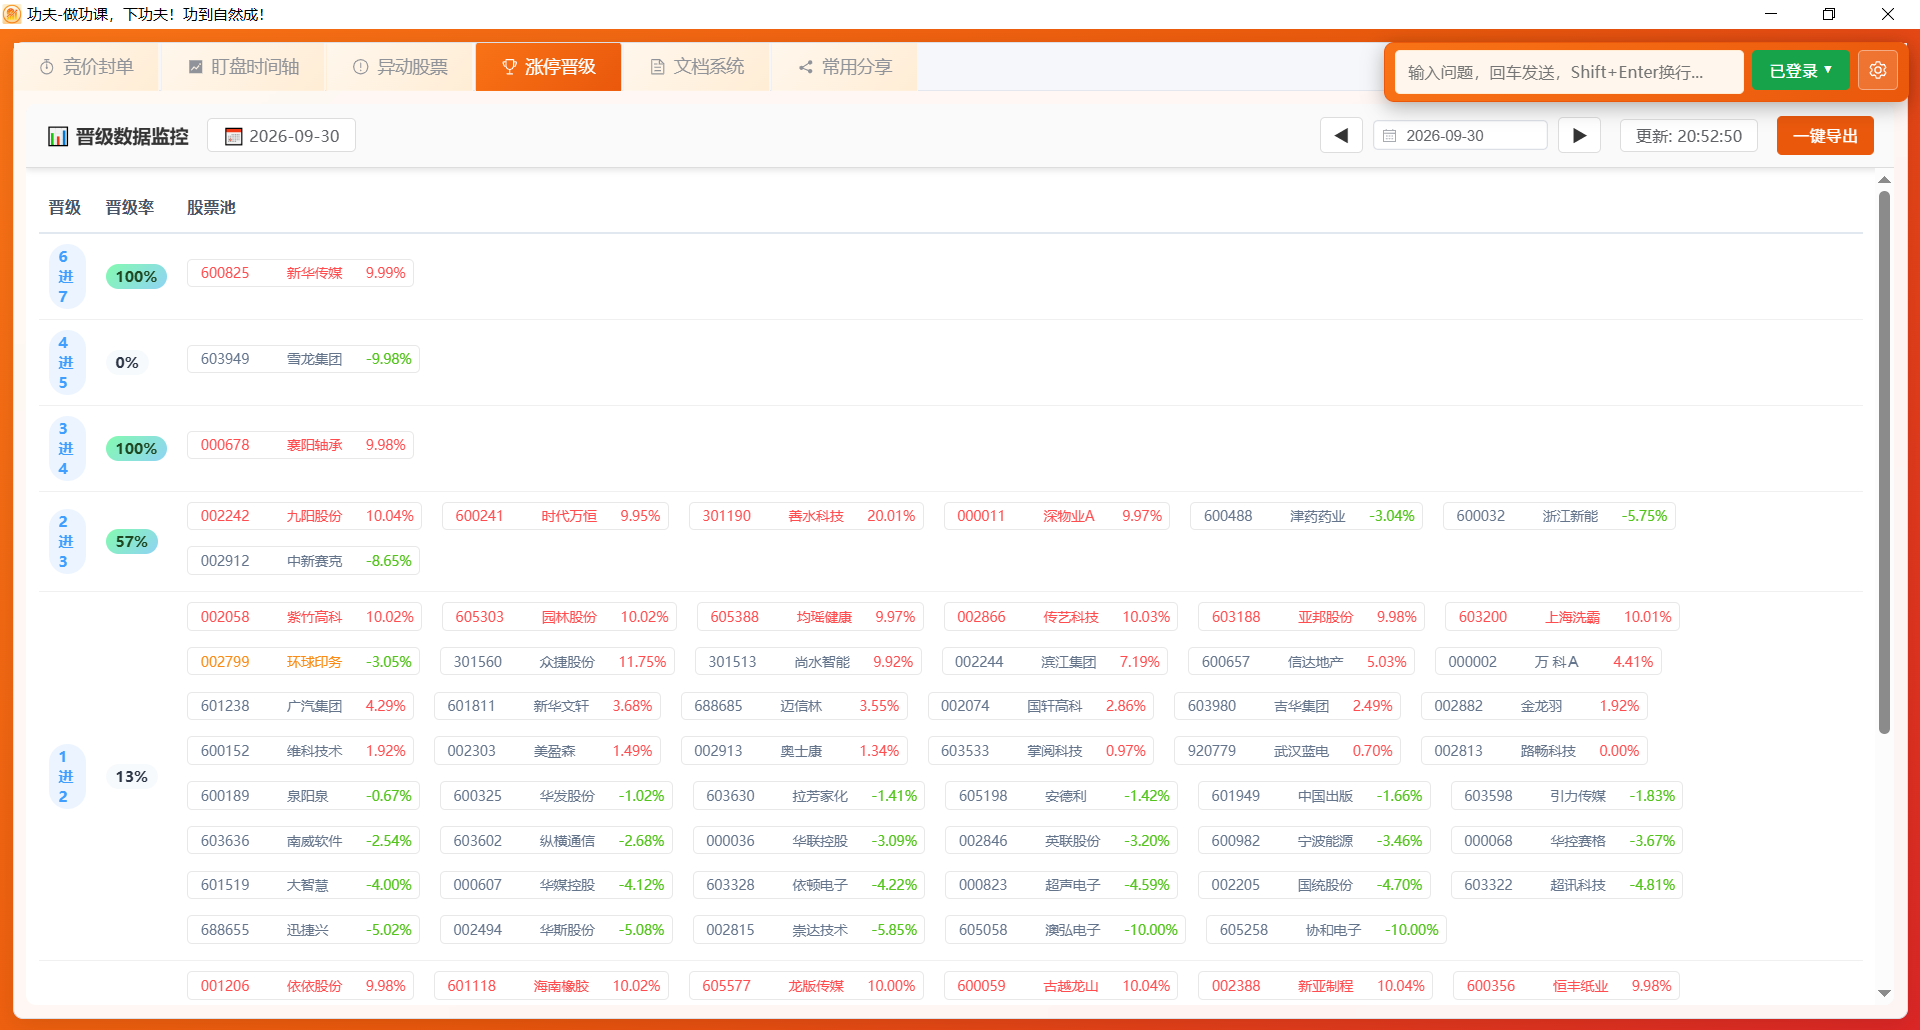Click the scrollbar down arrow

click(1884, 993)
